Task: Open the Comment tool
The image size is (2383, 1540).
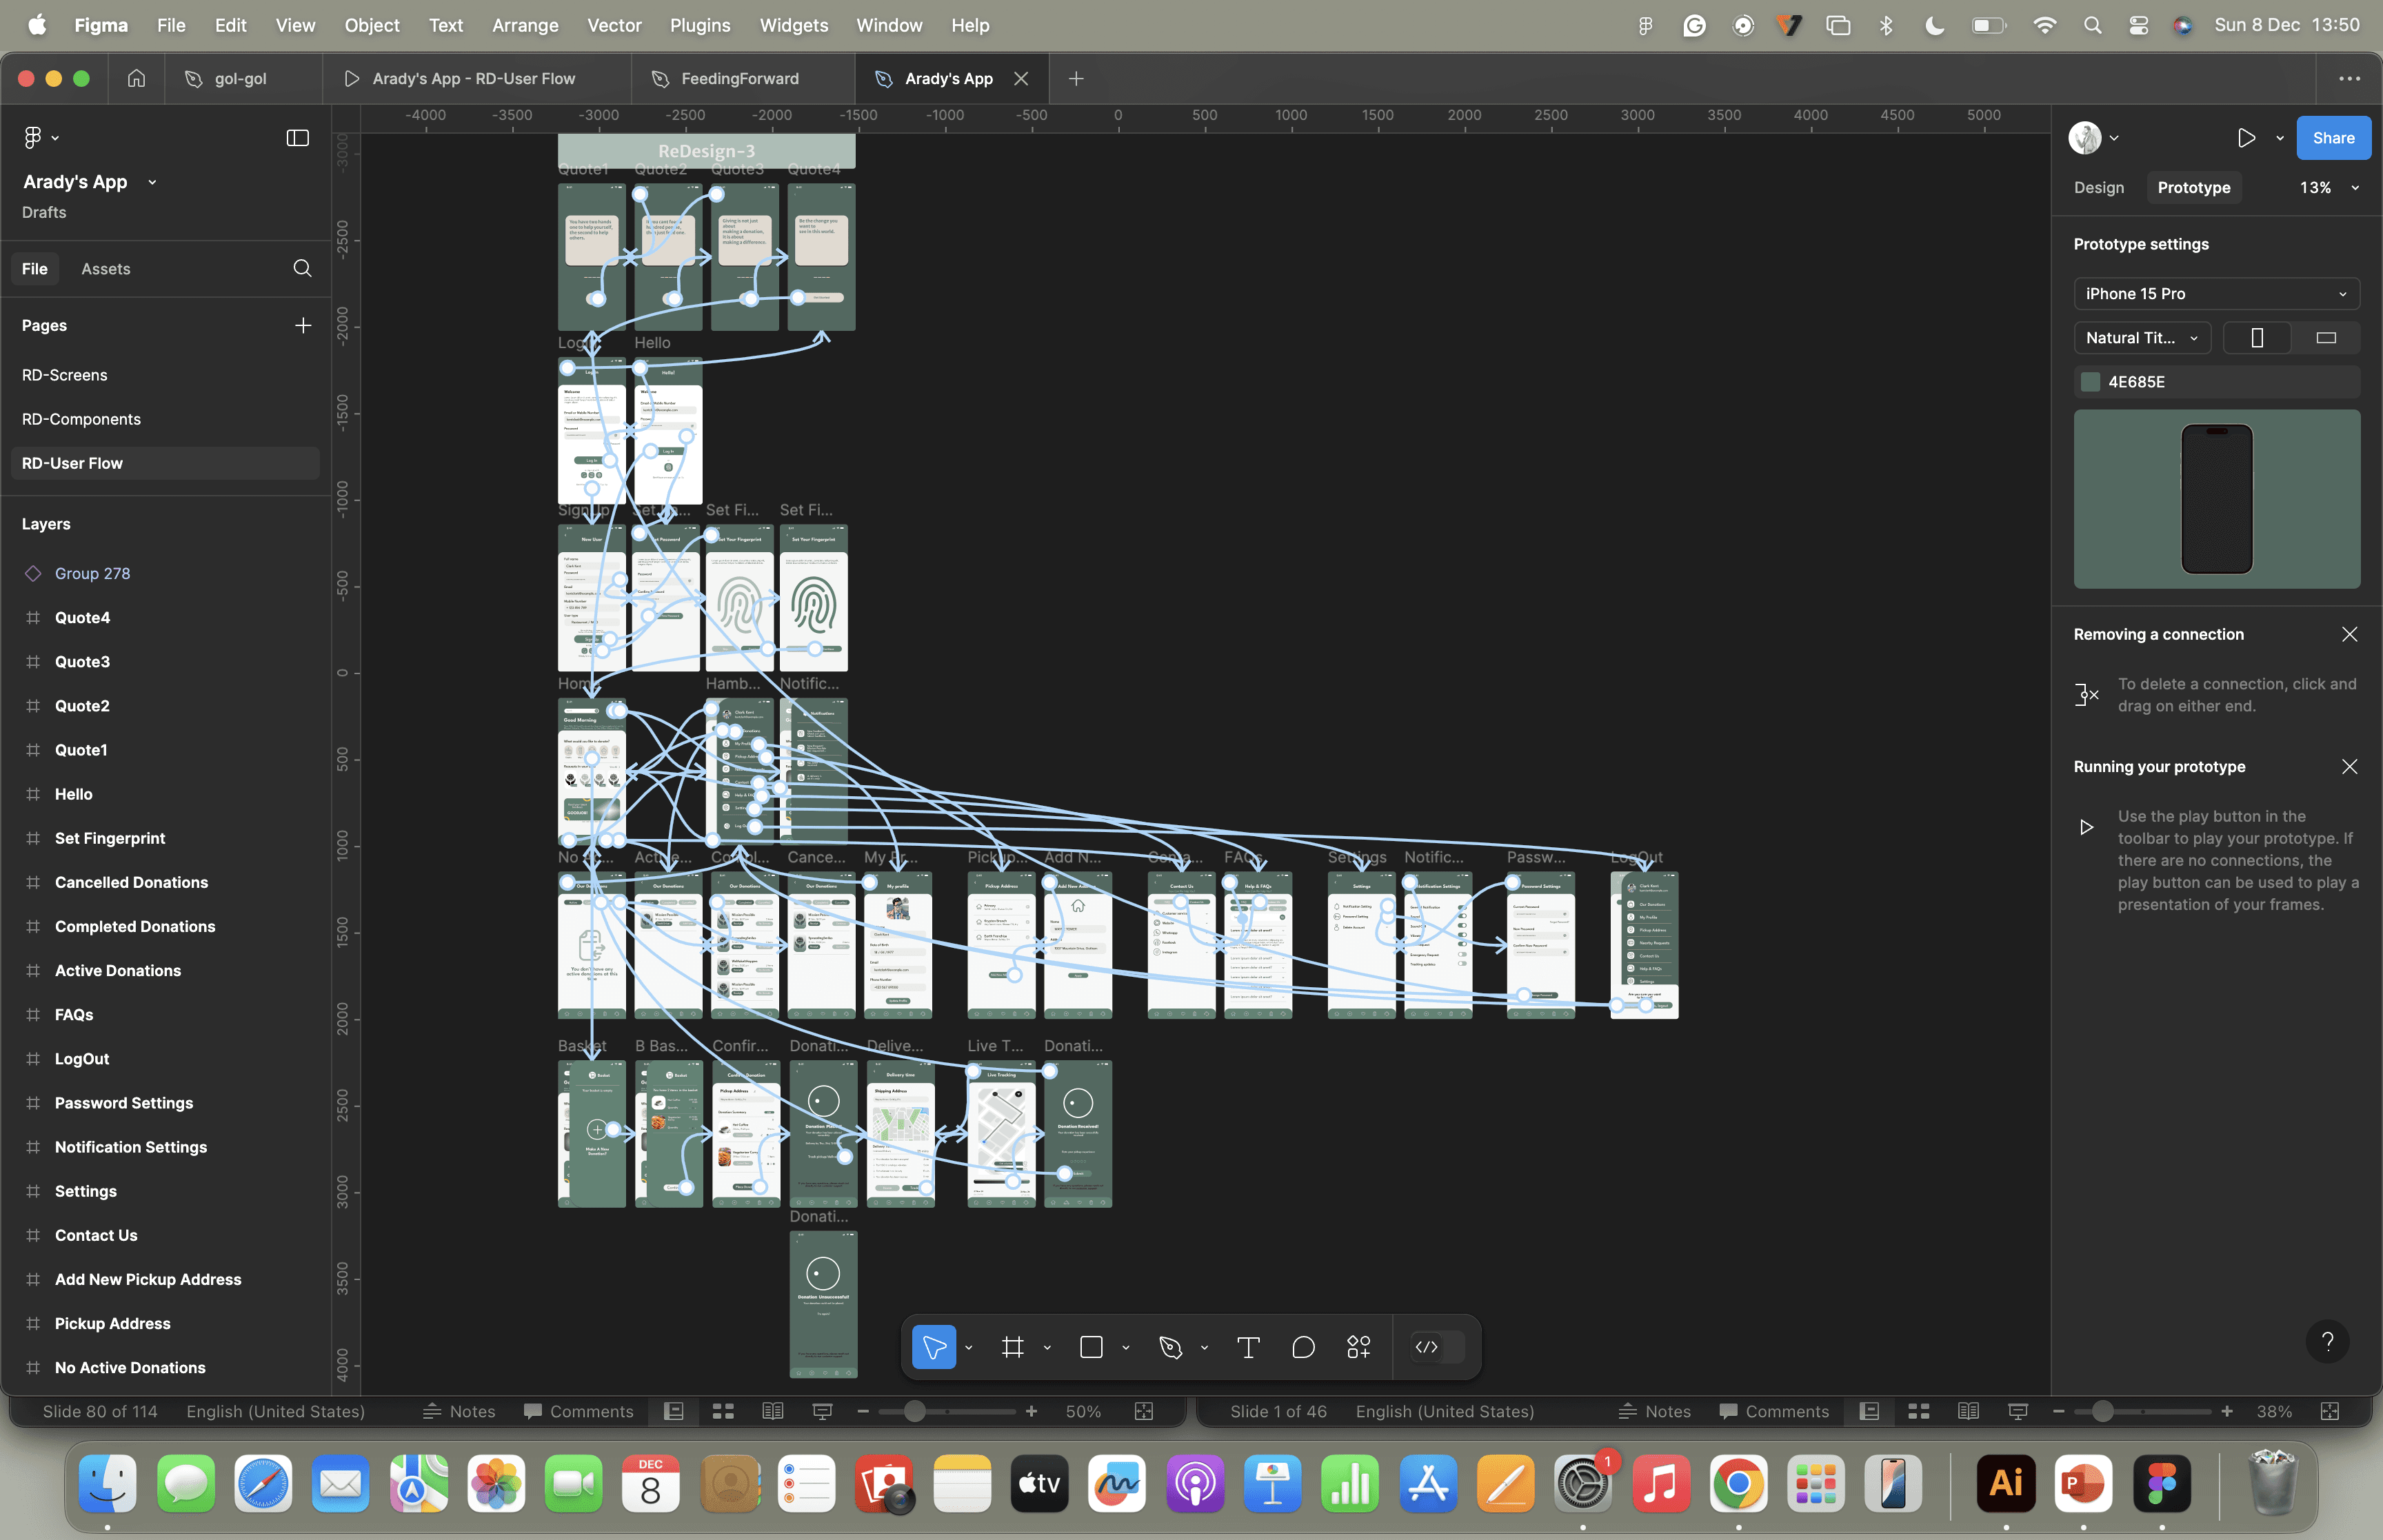Action: [x=1303, y=1347]
